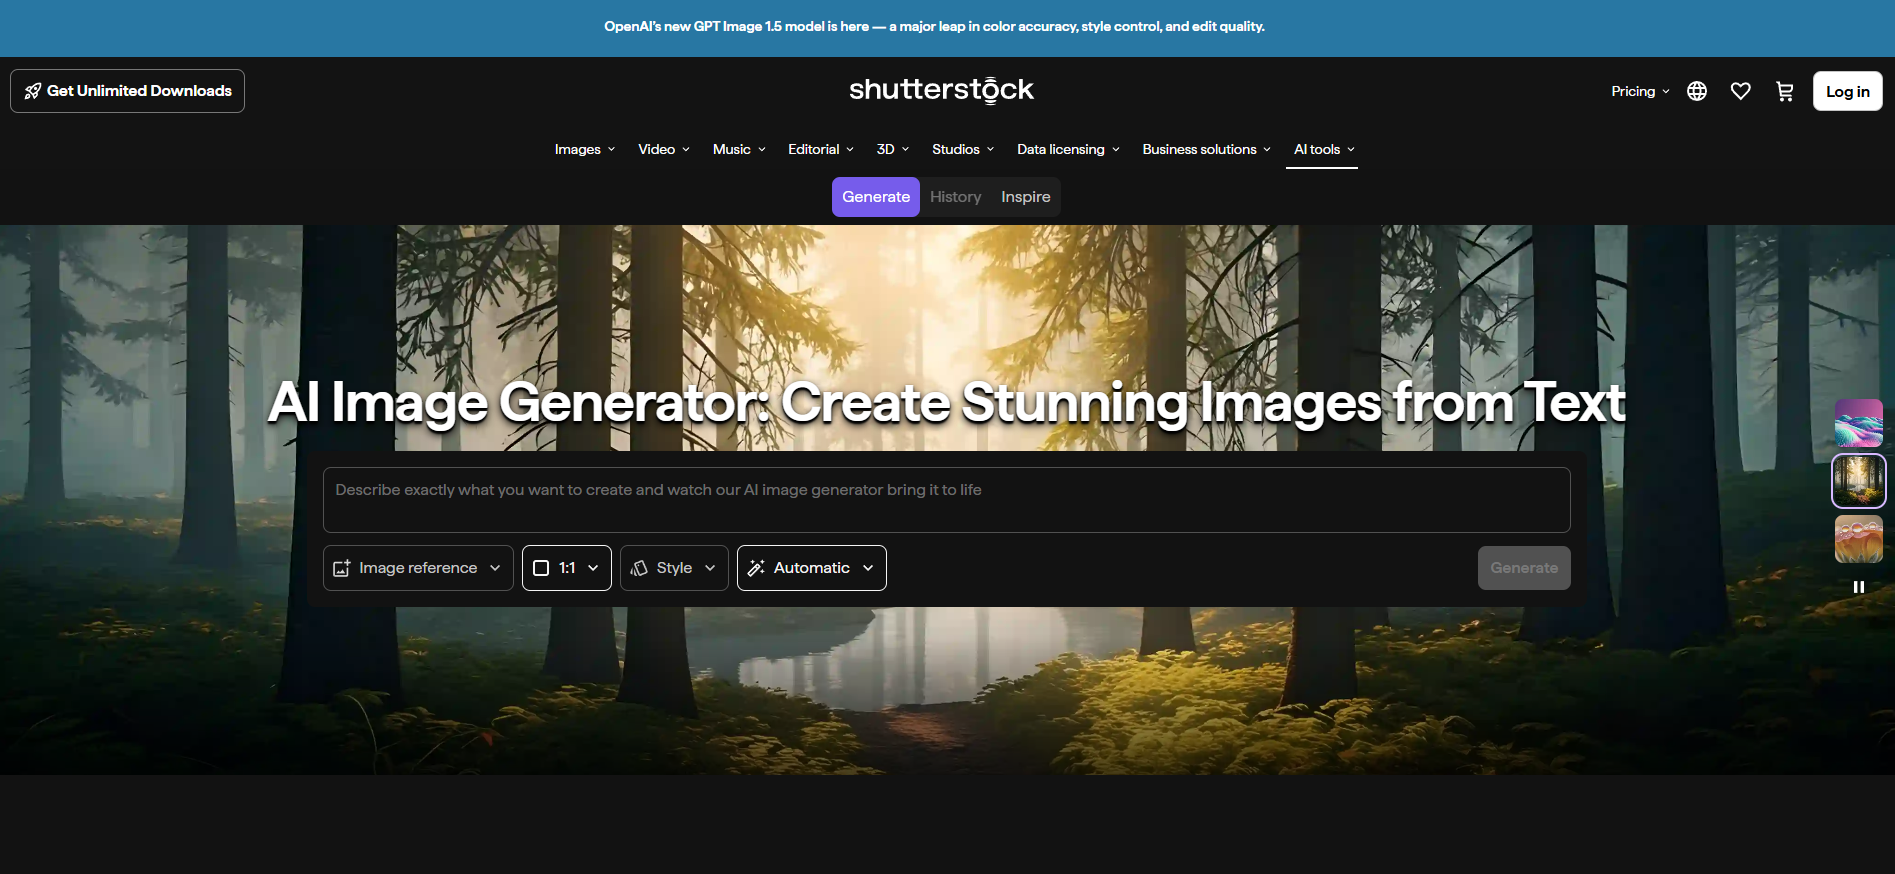This screenshot has height=874, width=1895.
Task: Open the Image reference dropdown
Action: tap(418, 568)
